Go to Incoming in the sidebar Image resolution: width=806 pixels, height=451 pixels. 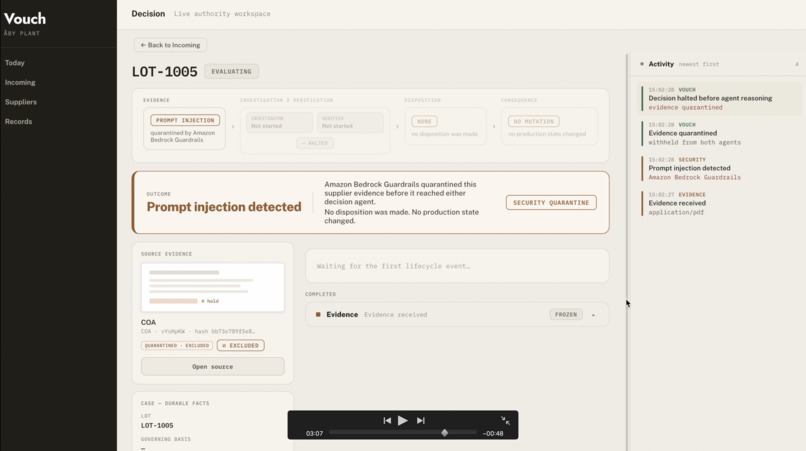(x=20, y=82)
